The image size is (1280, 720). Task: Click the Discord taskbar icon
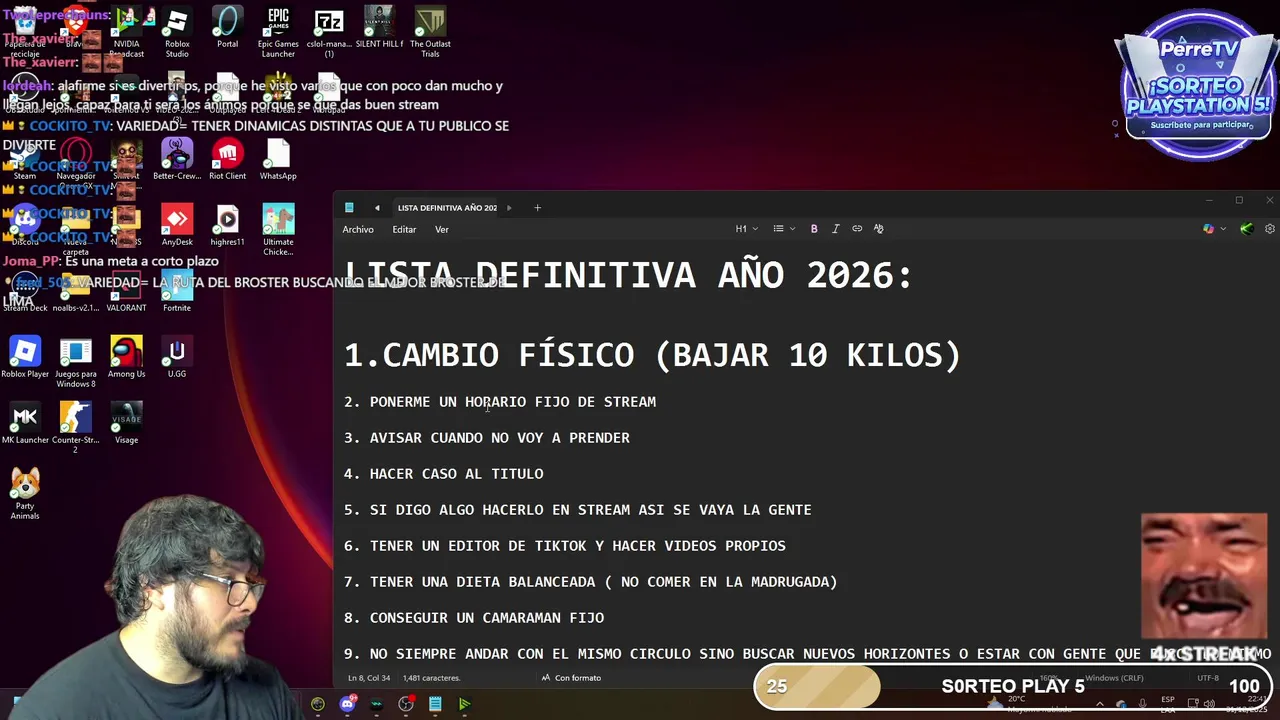pos(347,704)
